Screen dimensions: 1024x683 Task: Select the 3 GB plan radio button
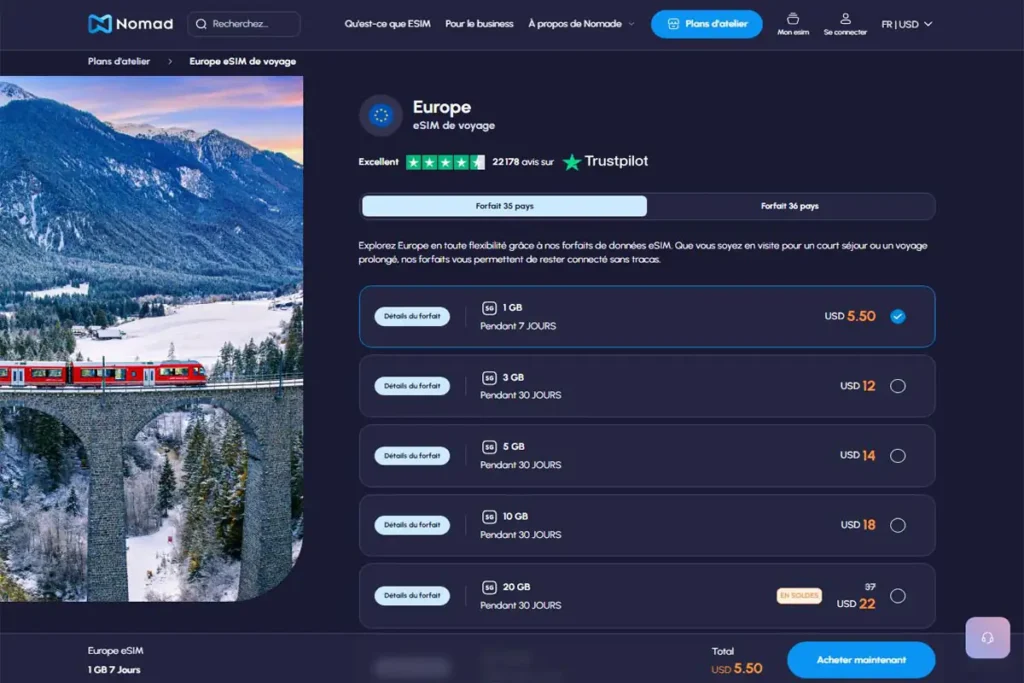point(898,385)
